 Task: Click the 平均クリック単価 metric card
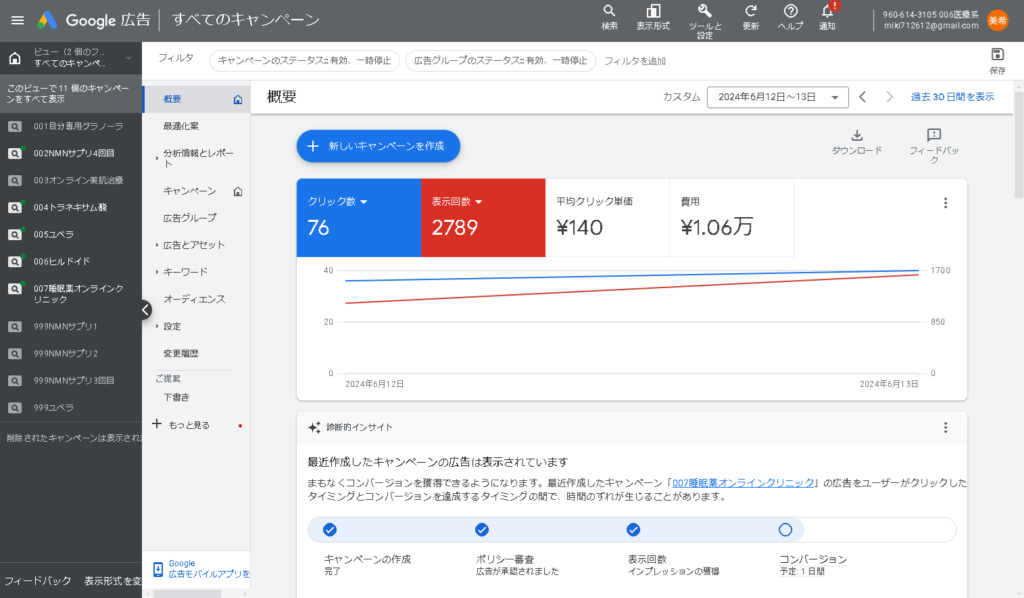click(x=607, y=218)
